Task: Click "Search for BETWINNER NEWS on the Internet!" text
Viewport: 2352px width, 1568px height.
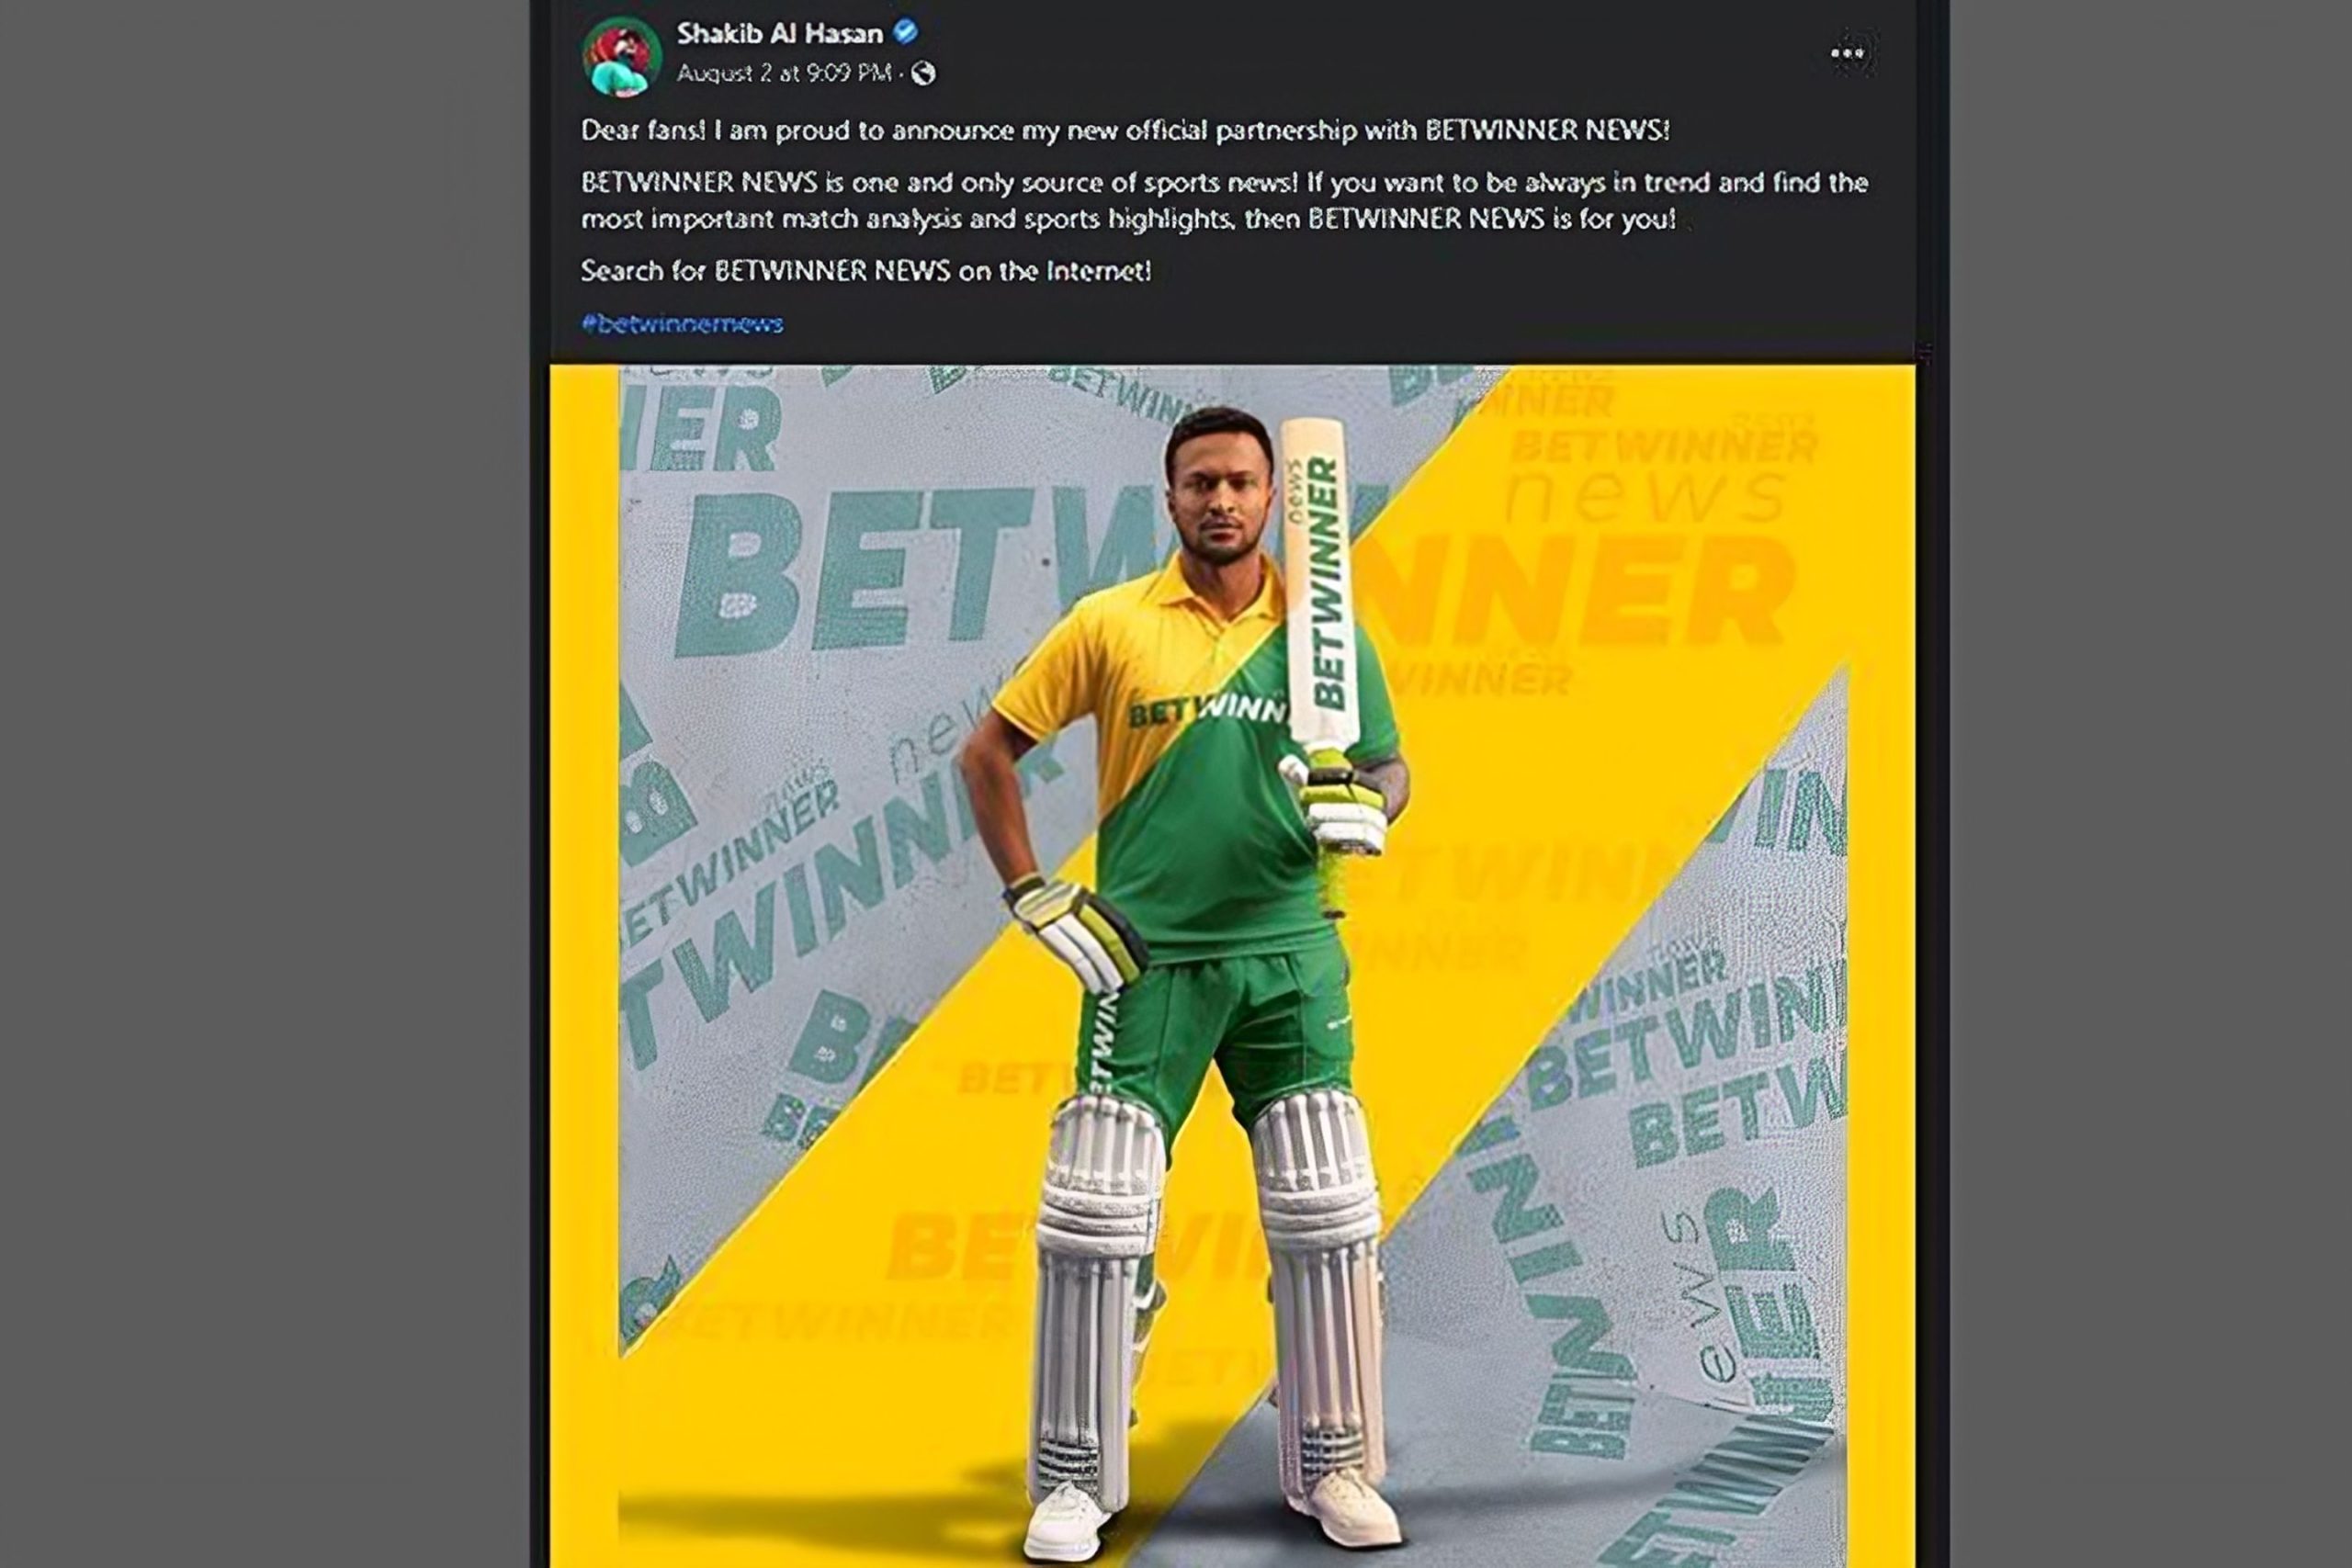Action: coord(866,270)
